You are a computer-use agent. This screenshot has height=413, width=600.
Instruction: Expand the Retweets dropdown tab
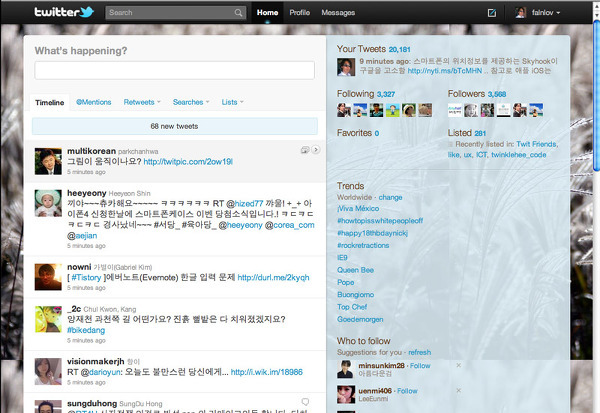pyautogui.click(x=142, y=102)
